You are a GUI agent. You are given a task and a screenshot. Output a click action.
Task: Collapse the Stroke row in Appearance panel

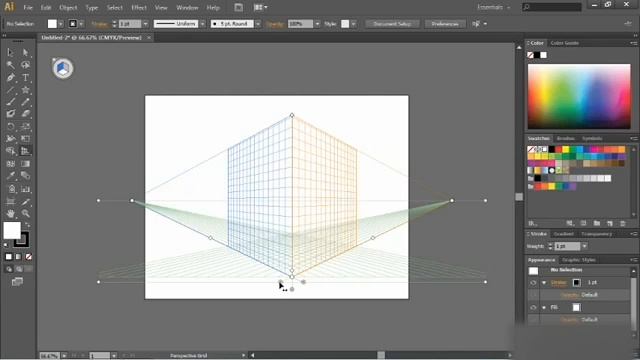pyautogui.click(x=544, y=282)
